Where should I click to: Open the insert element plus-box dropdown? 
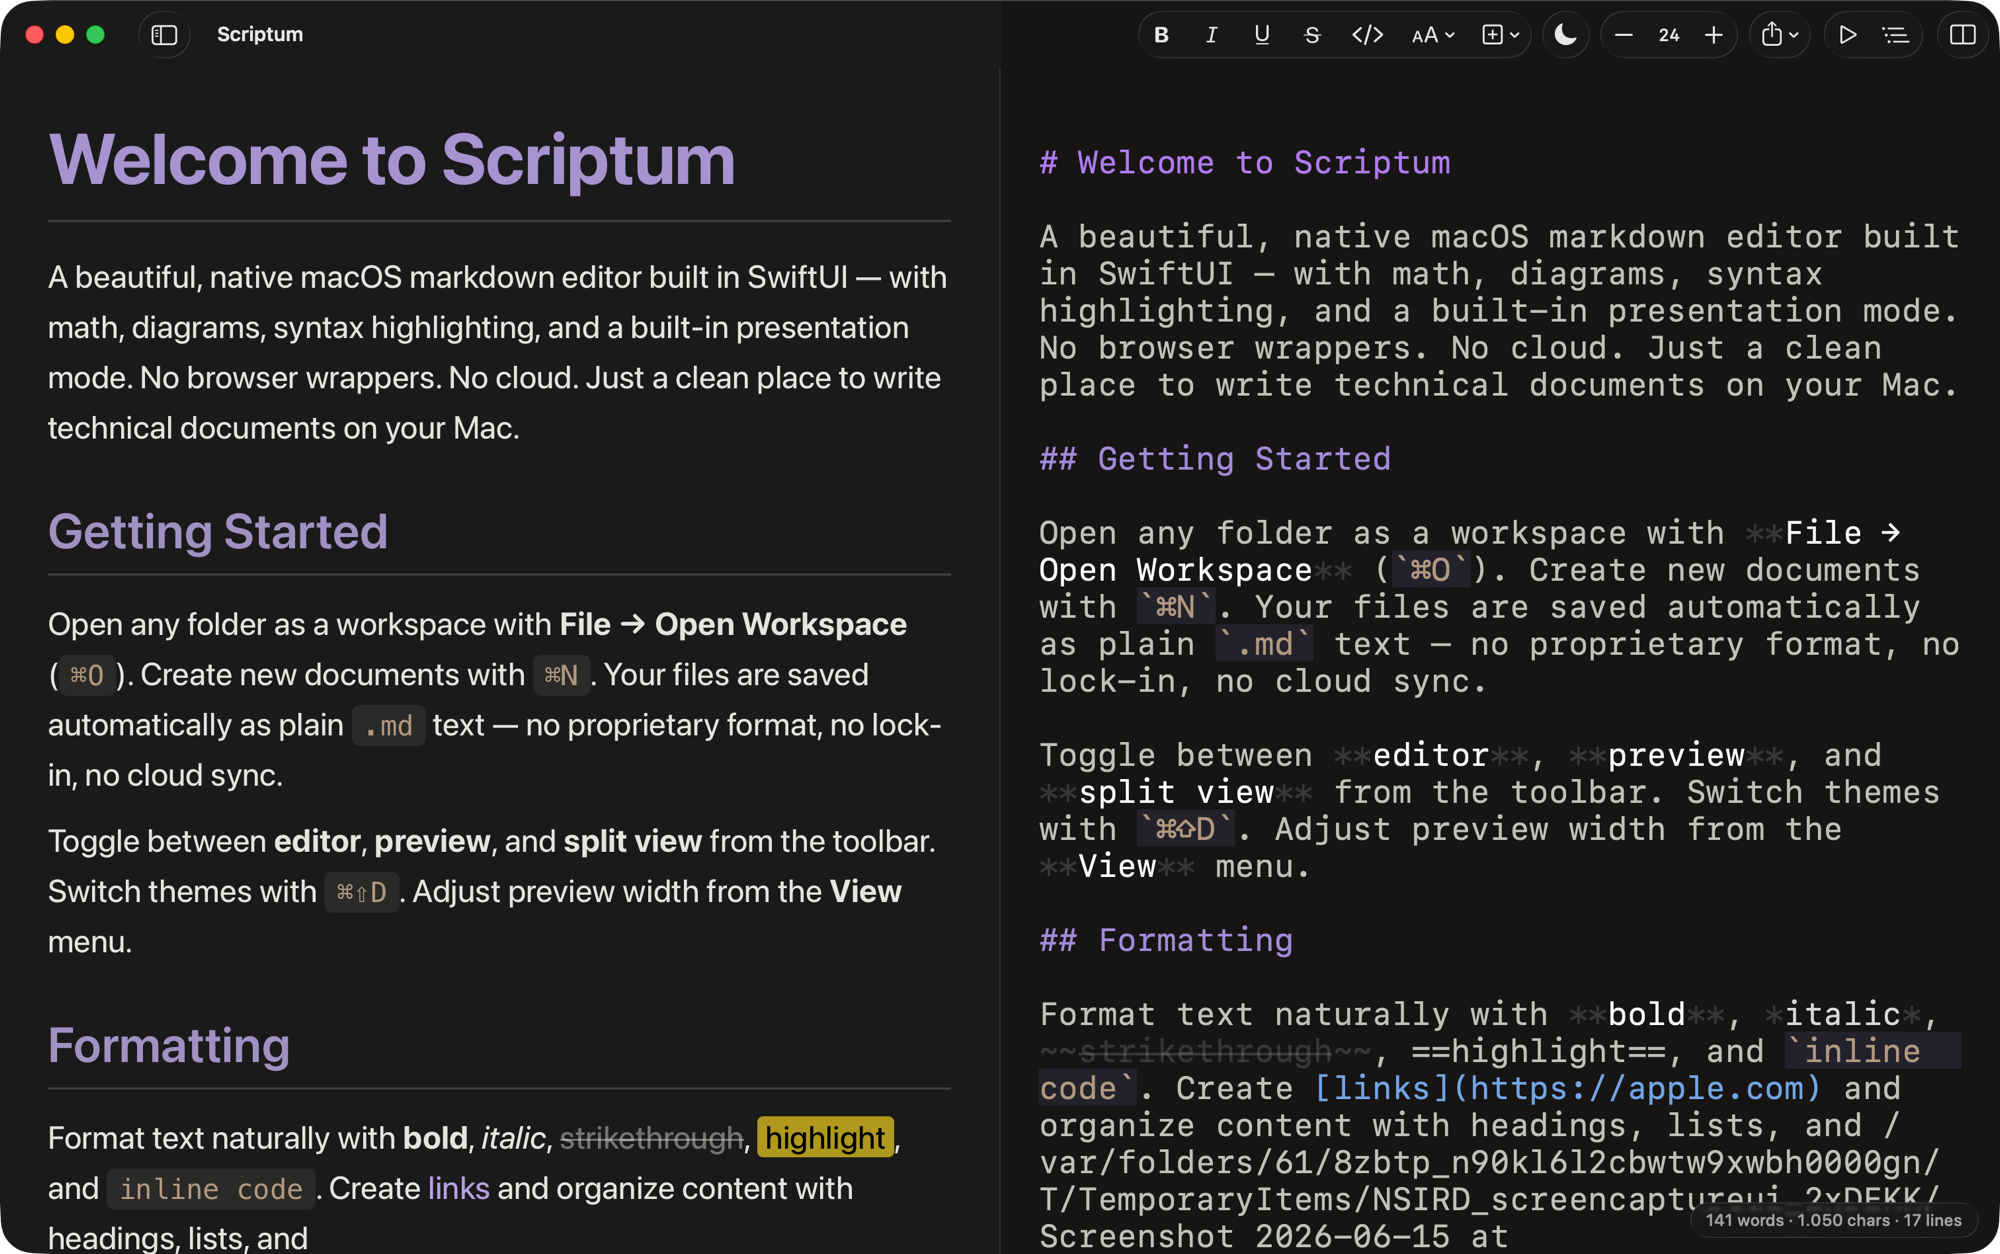1500,35
